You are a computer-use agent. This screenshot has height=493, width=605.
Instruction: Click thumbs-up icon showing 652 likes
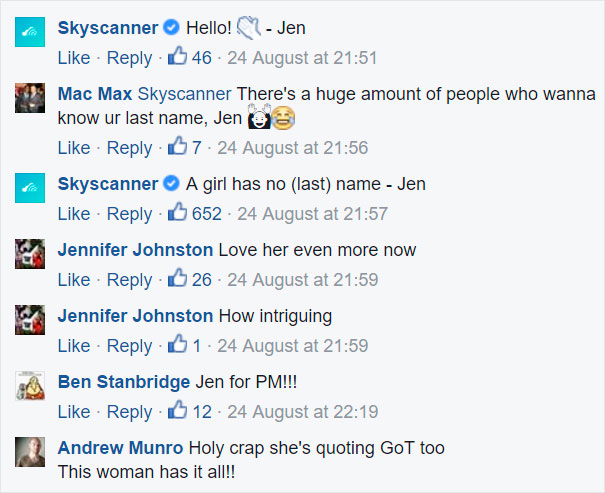pos(178,213)
